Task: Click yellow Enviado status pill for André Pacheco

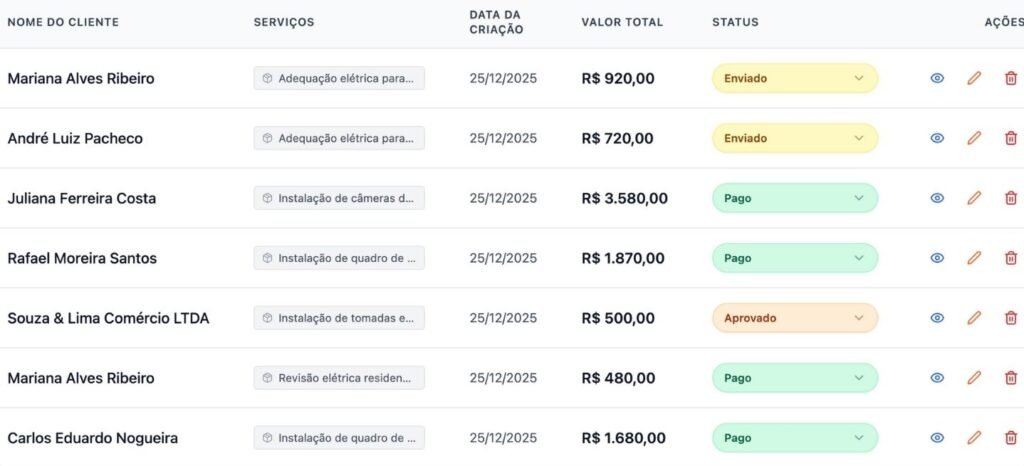Action: tap(794, 138)
